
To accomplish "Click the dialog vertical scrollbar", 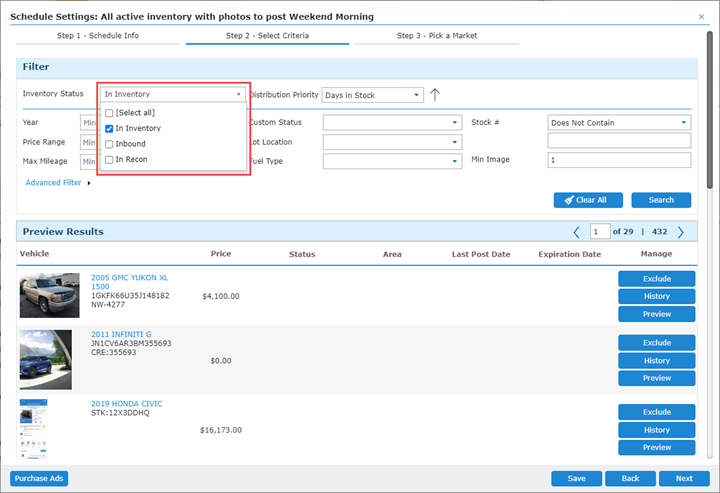I will [x=709, y=110].
